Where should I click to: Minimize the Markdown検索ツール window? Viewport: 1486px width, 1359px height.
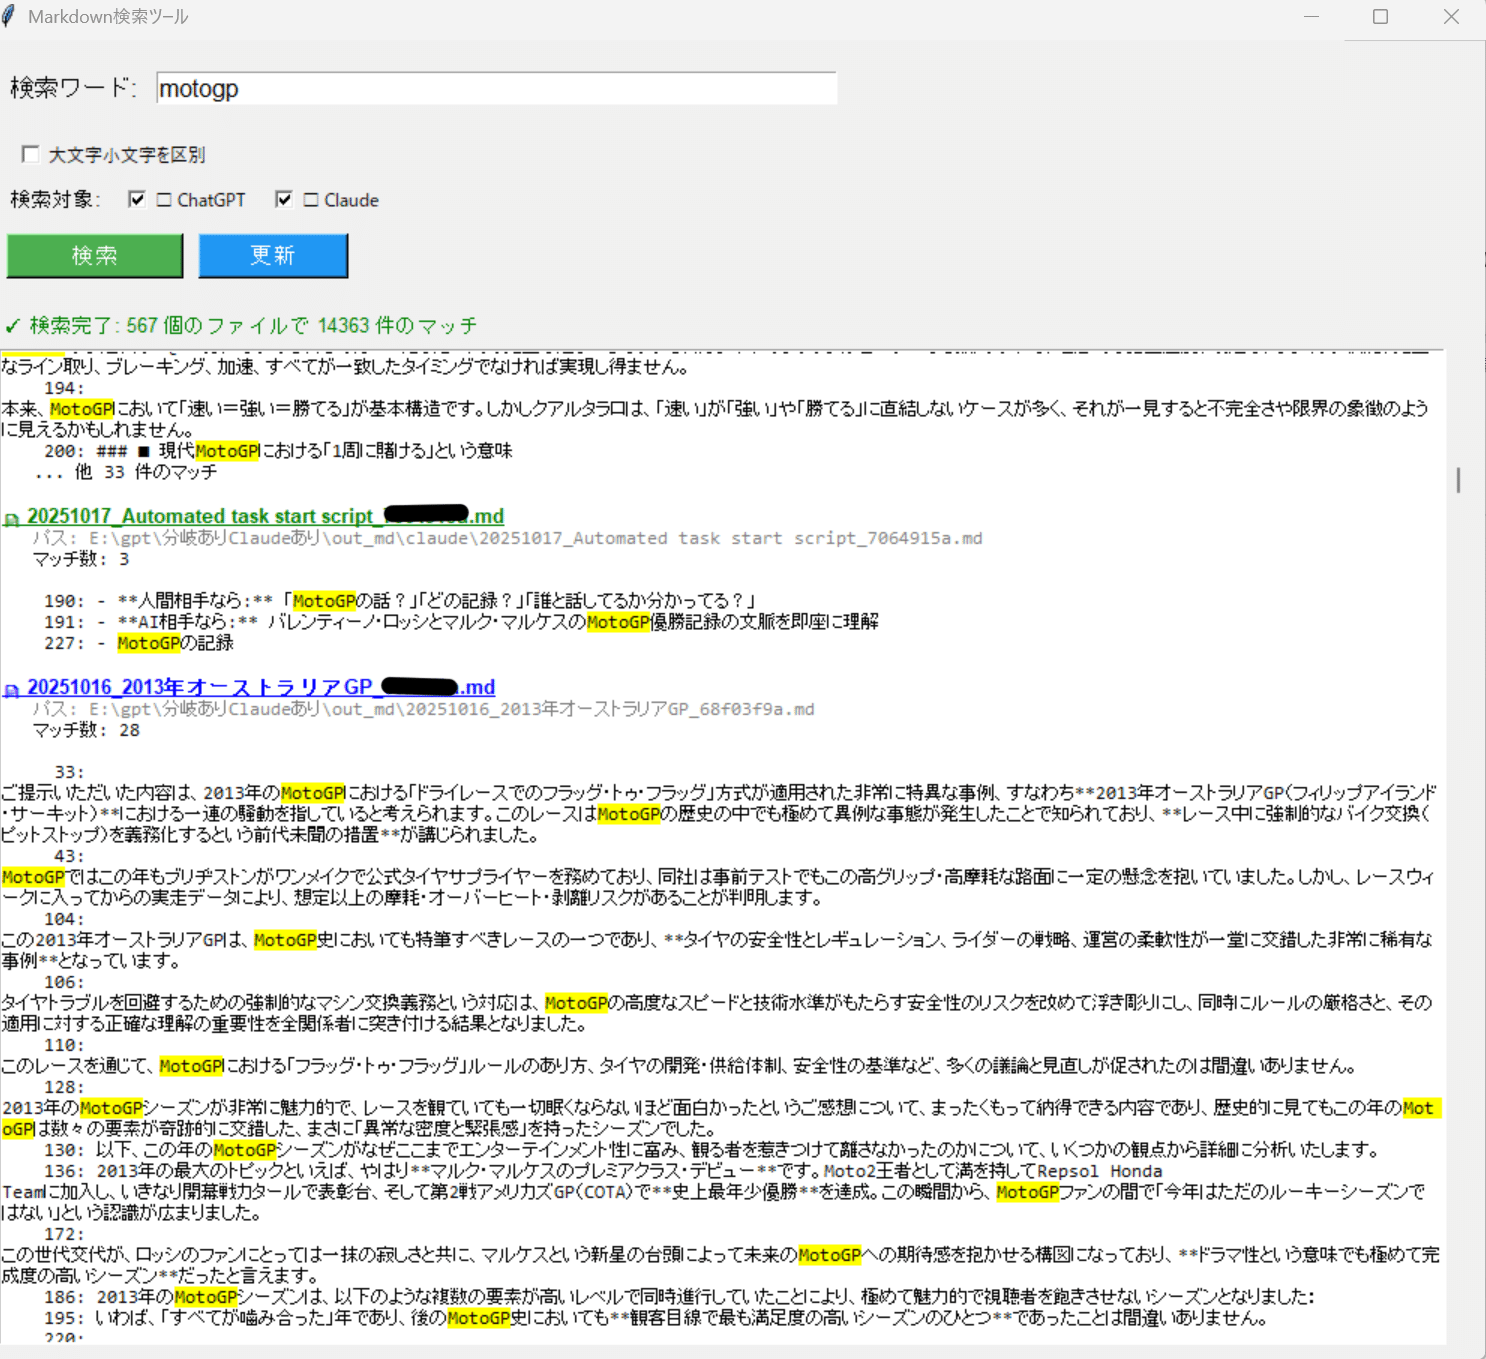pyautogui.click(x=1312, y=17)
